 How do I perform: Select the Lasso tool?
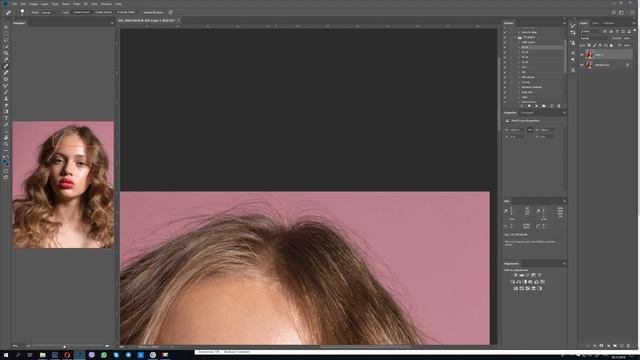point(6,40)
